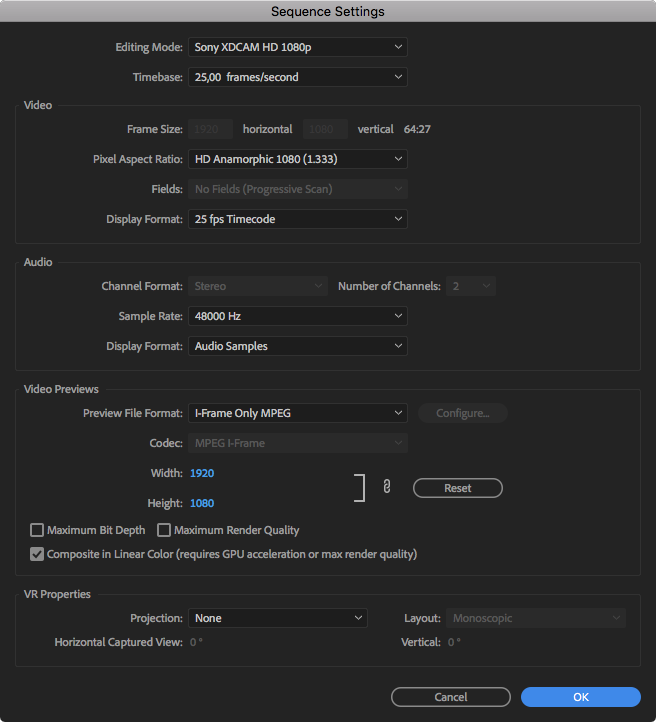Click the Video Previews section heading
Screen dimensions: 656x722
coord(61,389)
